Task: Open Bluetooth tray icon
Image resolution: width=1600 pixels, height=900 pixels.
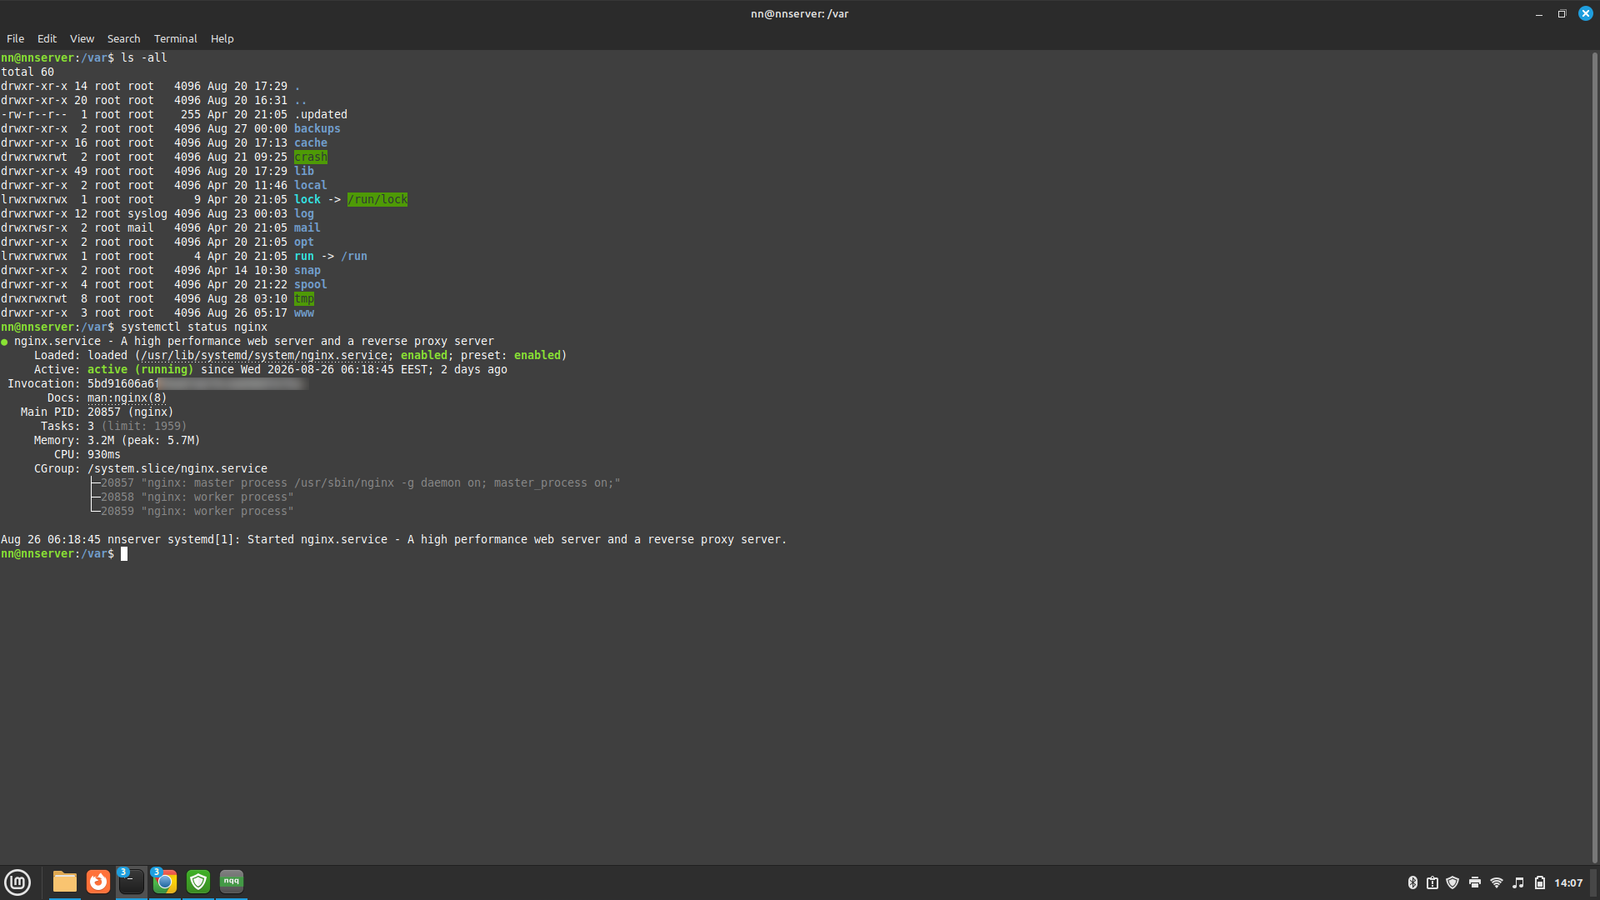Action: (1413, 882)
